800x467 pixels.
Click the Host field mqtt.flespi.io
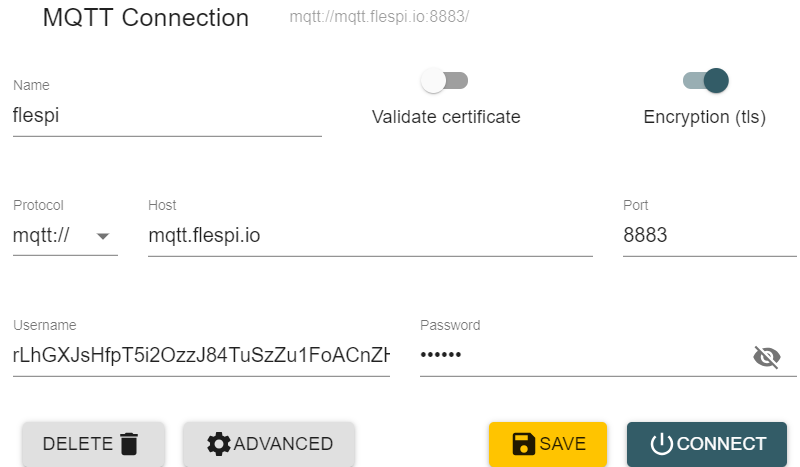coord(369,236)
